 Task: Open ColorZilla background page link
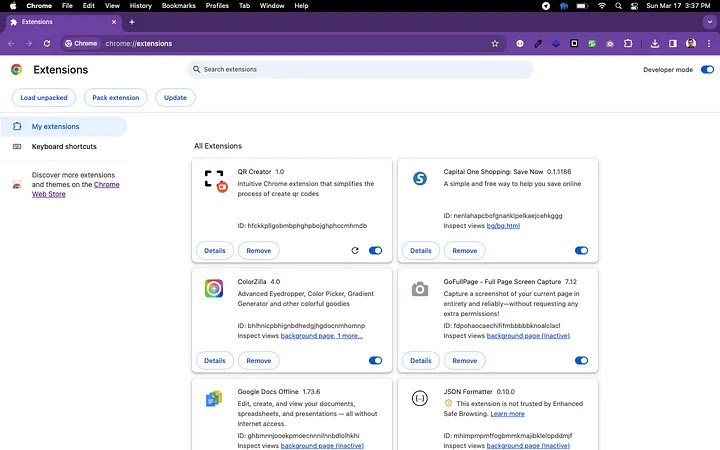click(321, 336)
